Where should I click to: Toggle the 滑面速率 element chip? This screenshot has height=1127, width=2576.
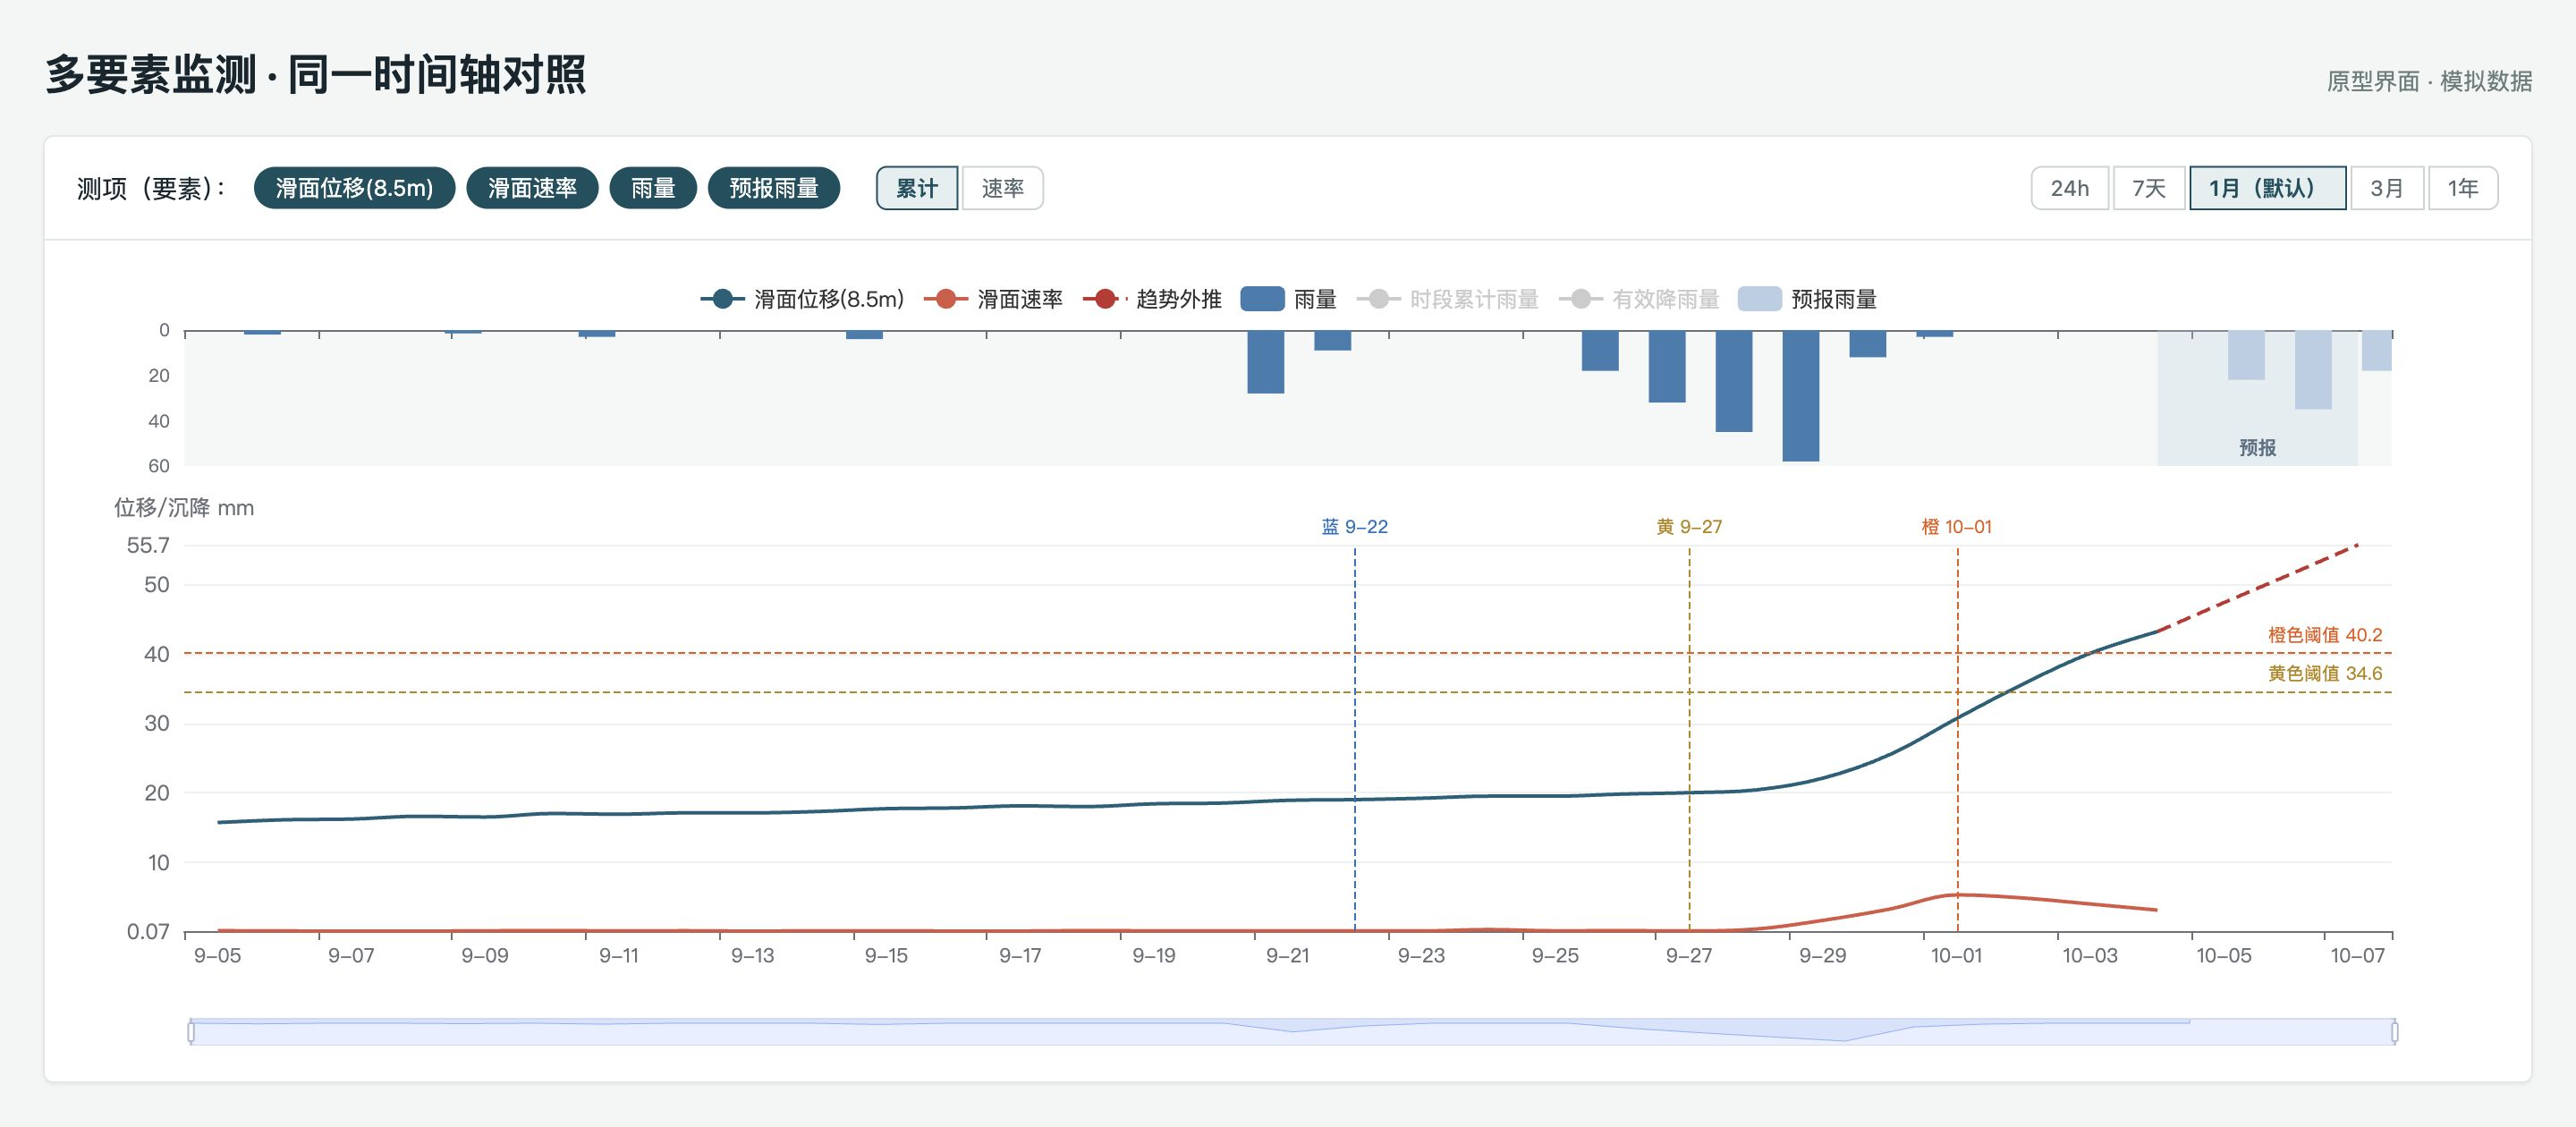pos(532,188)
